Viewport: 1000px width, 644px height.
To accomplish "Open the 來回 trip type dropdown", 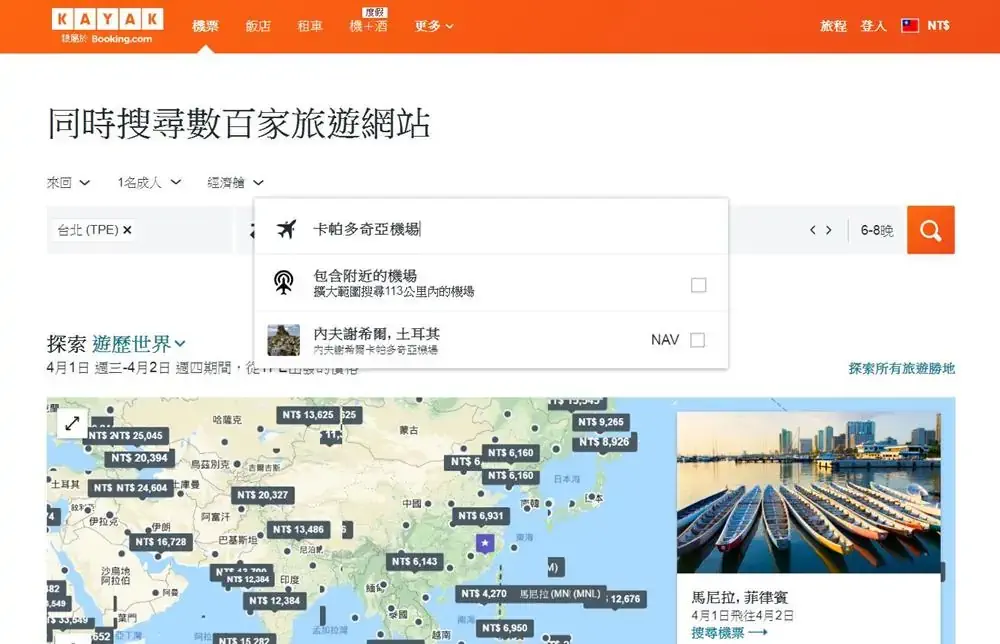I will pos(68,183).
